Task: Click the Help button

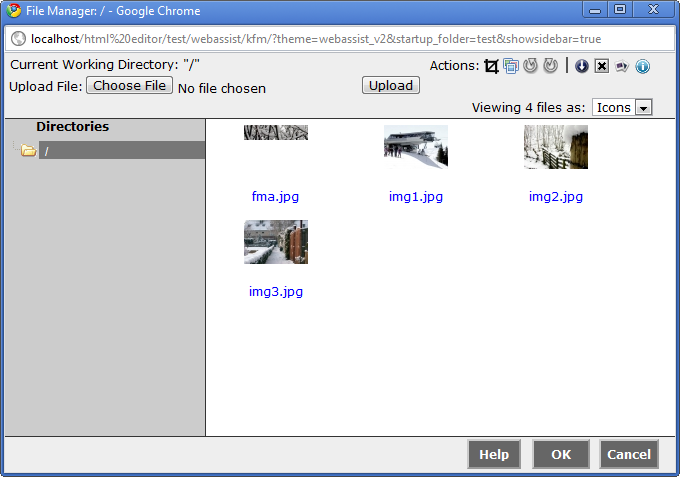Action: 494,454
